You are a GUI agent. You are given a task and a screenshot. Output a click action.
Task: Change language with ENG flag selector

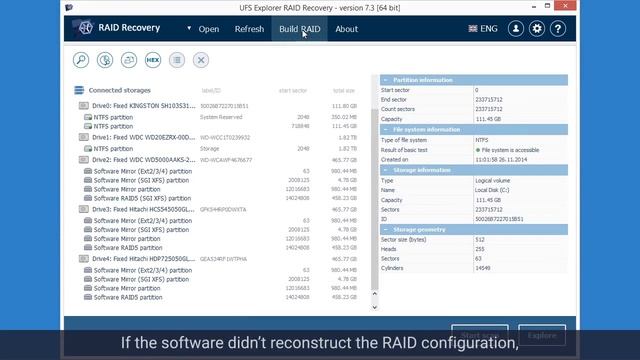coord(483,29)
